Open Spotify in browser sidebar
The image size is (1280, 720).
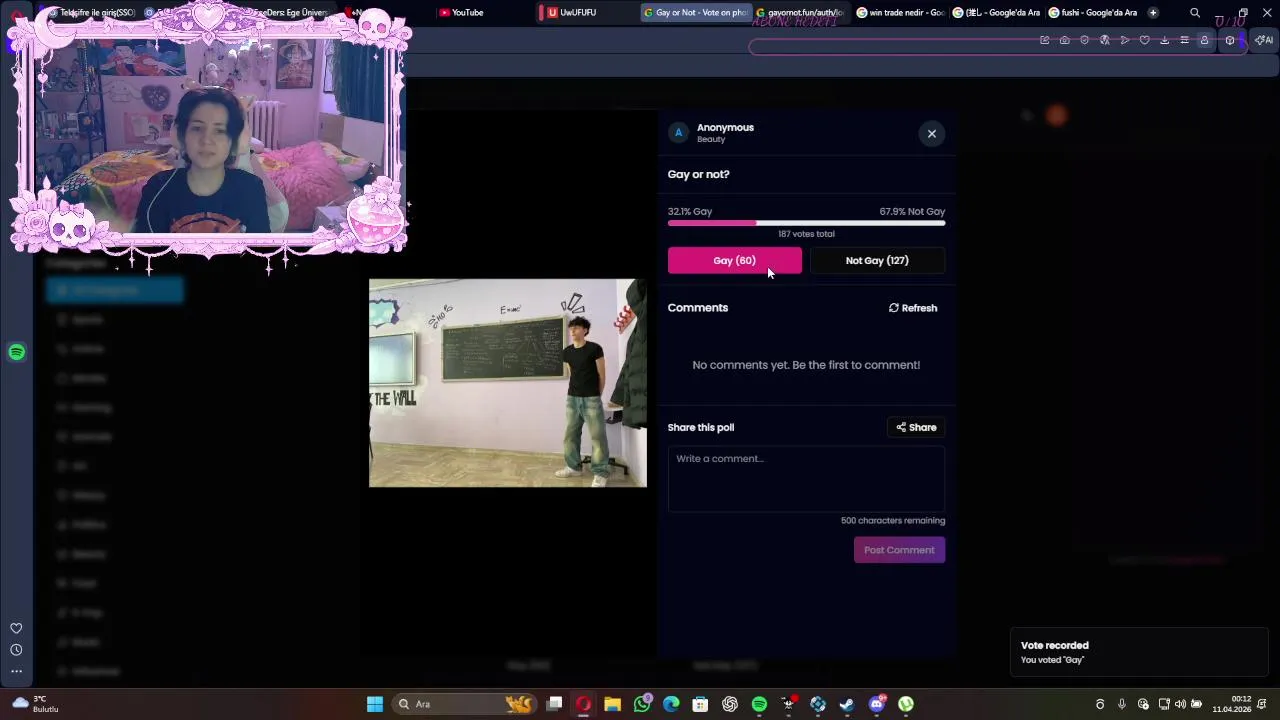(16, 352)
